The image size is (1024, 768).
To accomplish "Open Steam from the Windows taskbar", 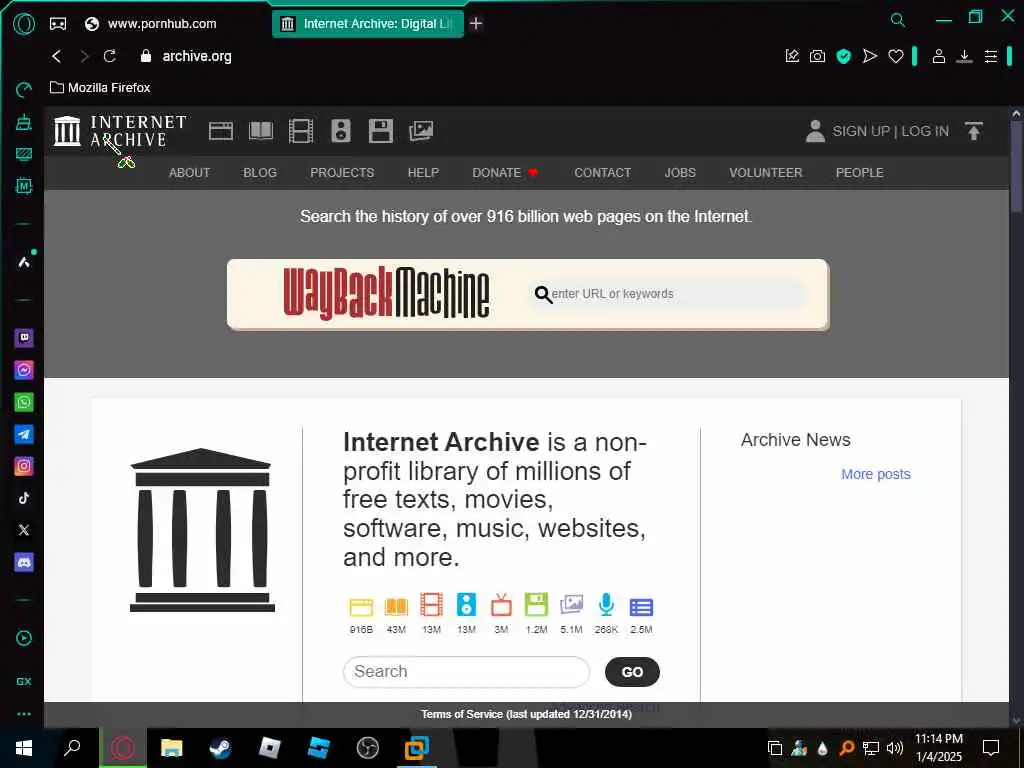I will [220, 748].
